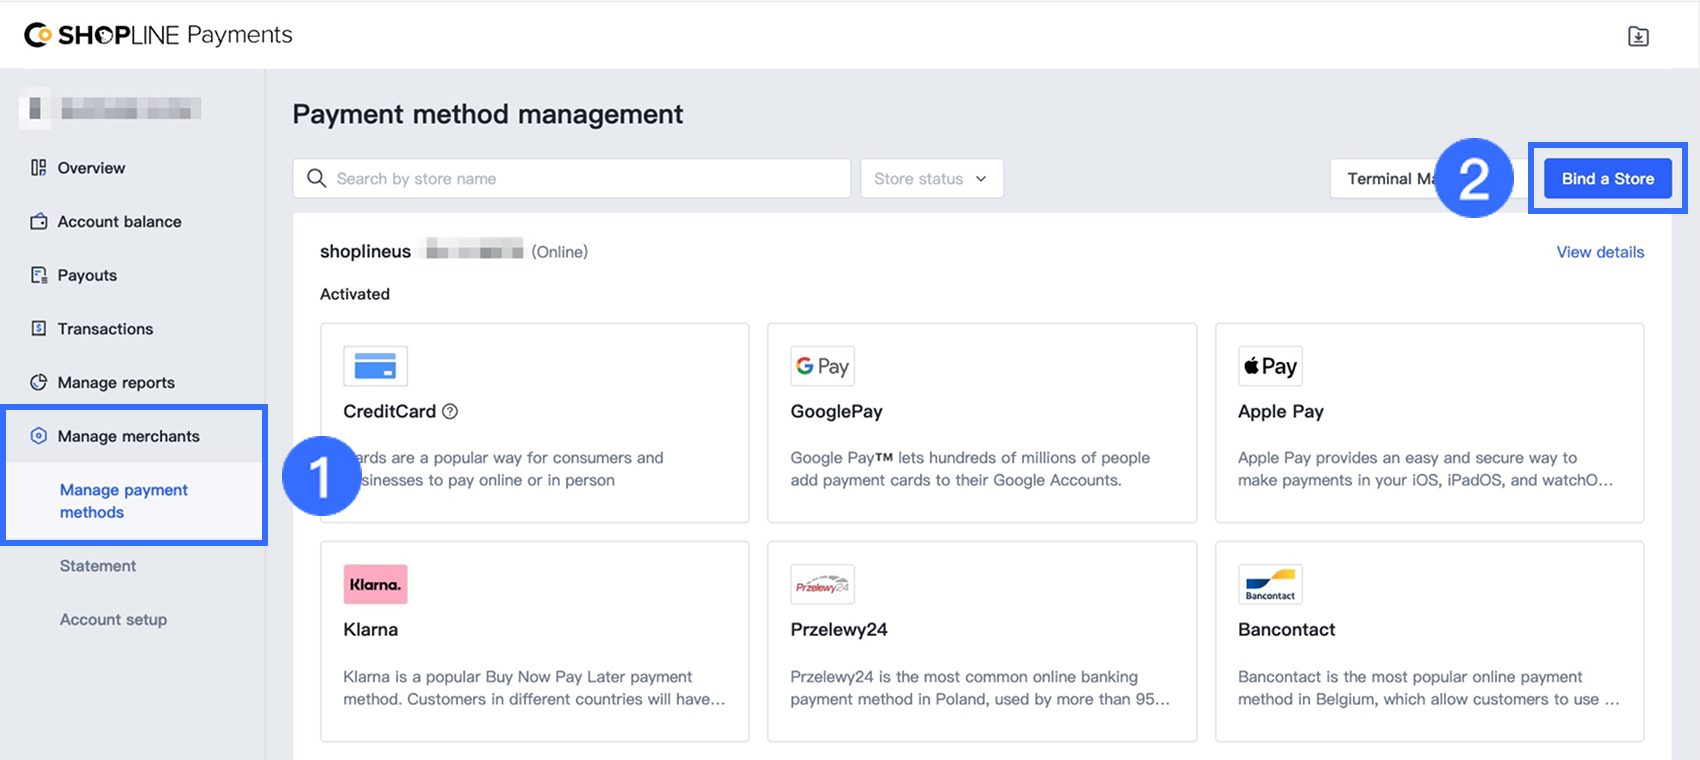Viewport: 1700px width, 760px height.
Task: Open the Store status dropdown
Action: pos(931,179)
